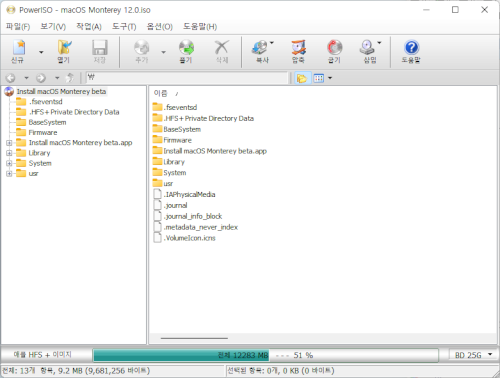Select the .VolumeIcon.icns file
500x378 pixels.
(185, 238)
